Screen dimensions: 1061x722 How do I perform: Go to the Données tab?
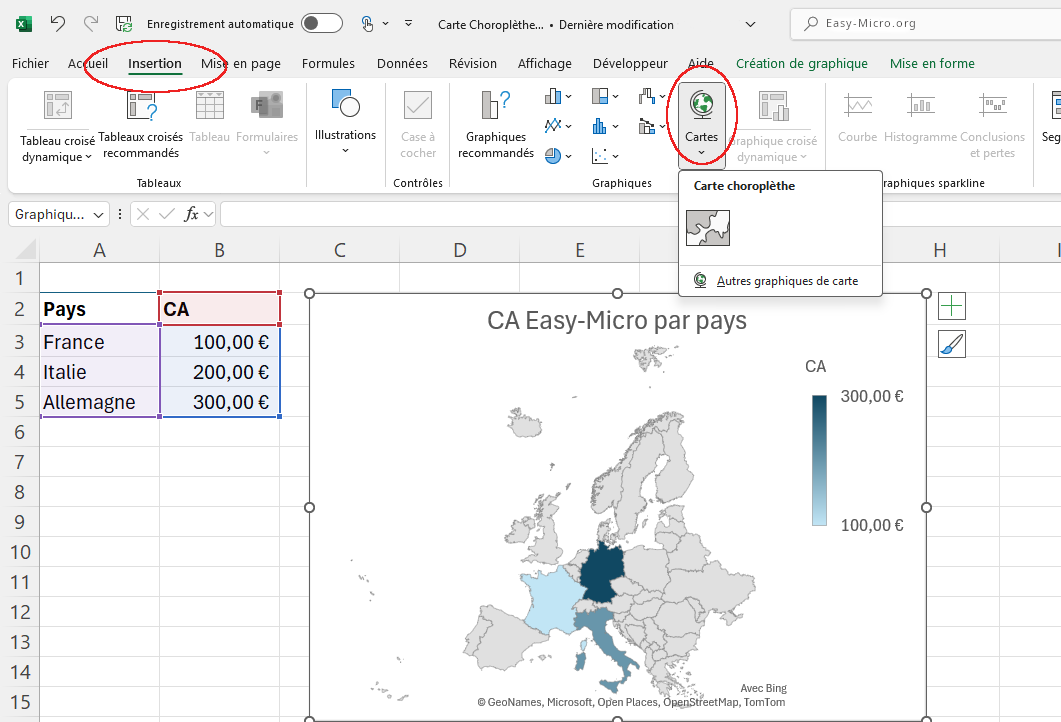point(402,64)
